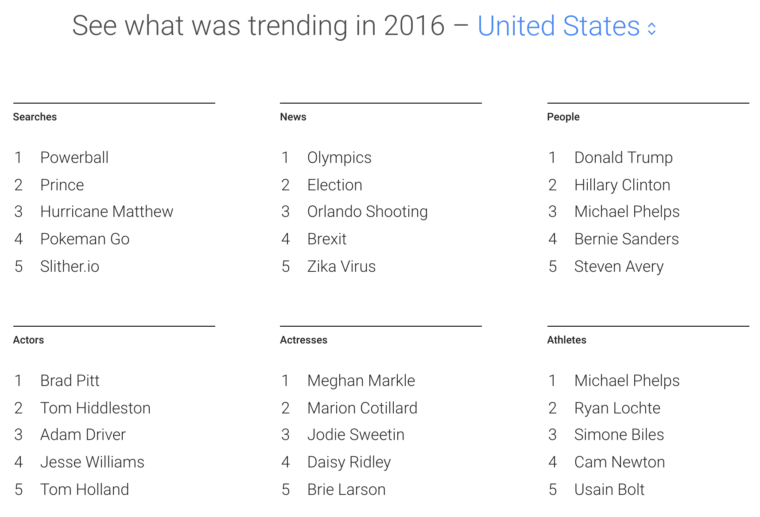Image resolution: width=760 pixels, height=517 pixels.
Task: Click Orlando Shooting news item
Action: click(x=367, y=212)
